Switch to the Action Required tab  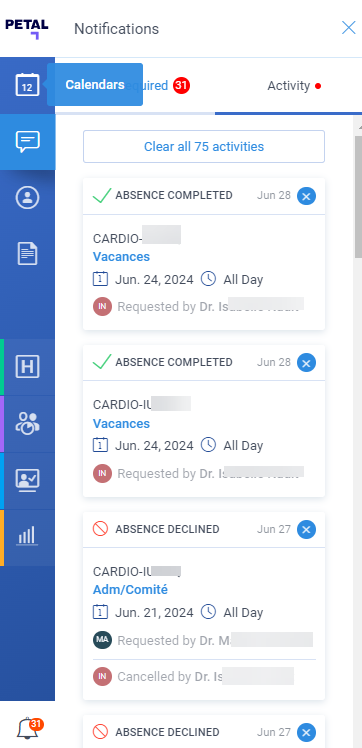coord(135,86)
